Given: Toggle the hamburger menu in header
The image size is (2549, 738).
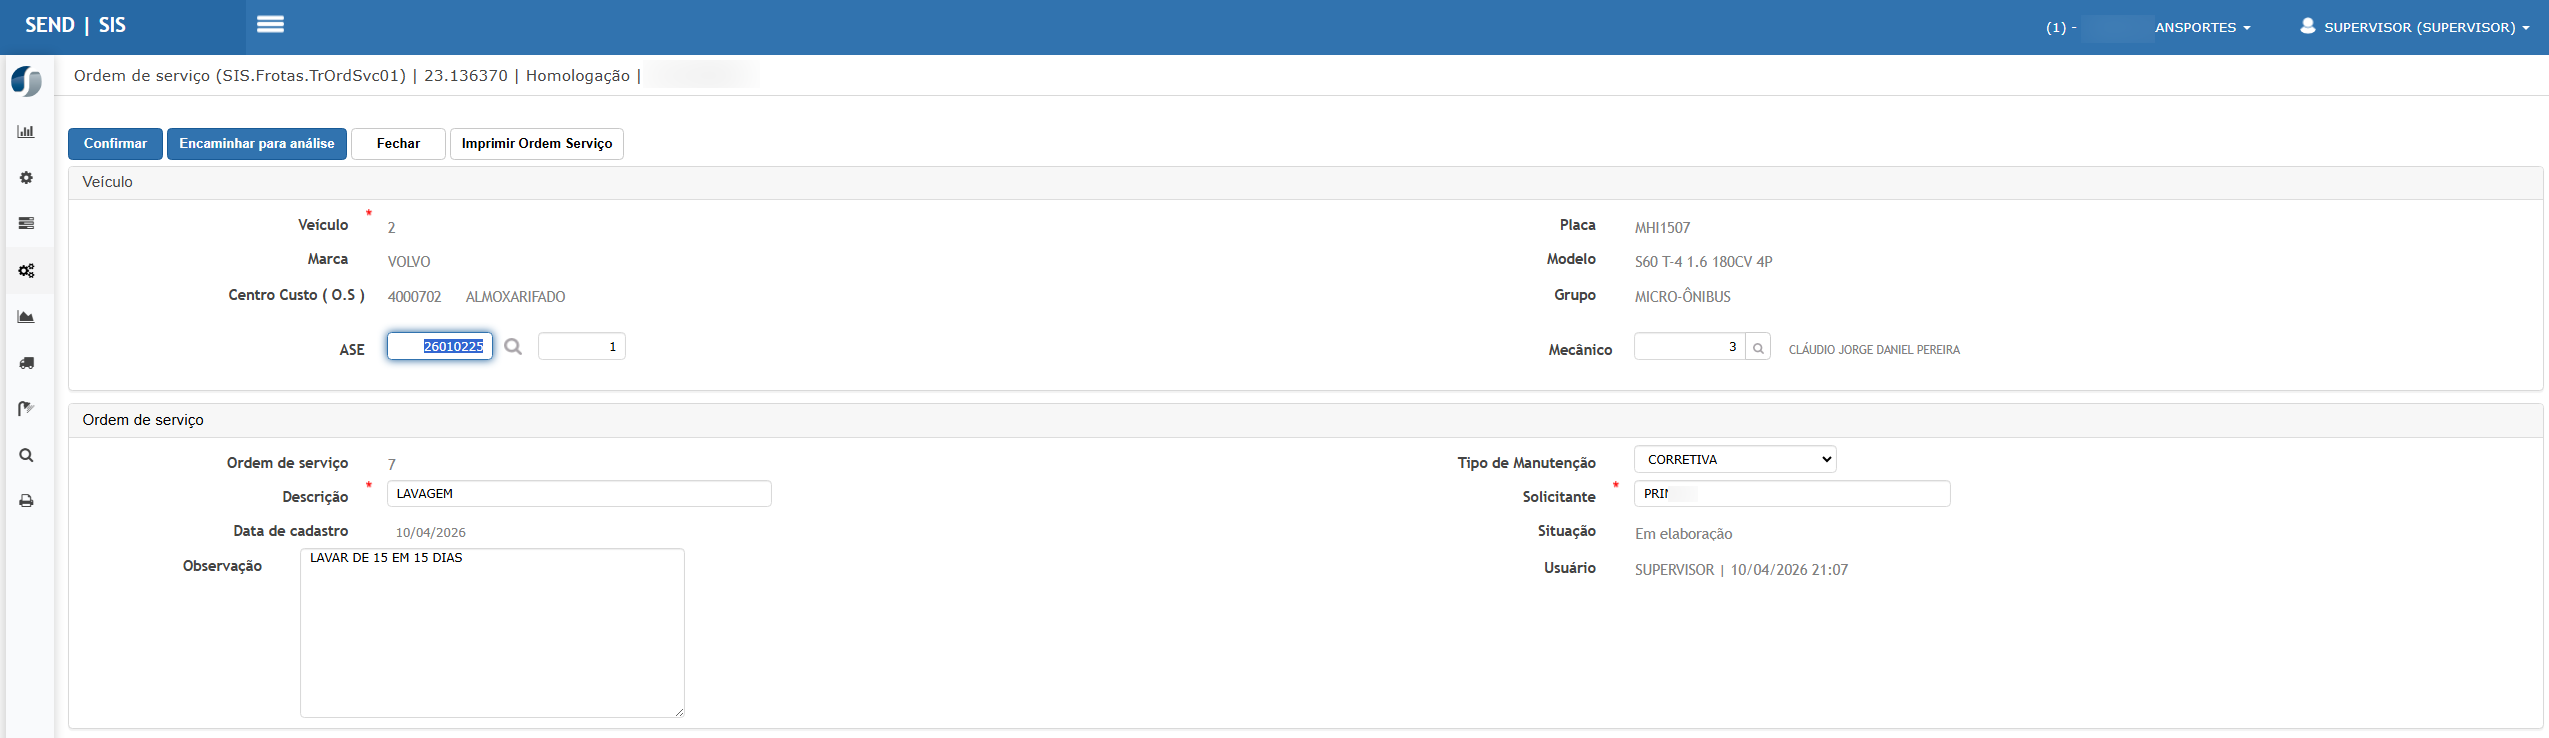Looking at the screenshot, I should click(x=270, y=25).
